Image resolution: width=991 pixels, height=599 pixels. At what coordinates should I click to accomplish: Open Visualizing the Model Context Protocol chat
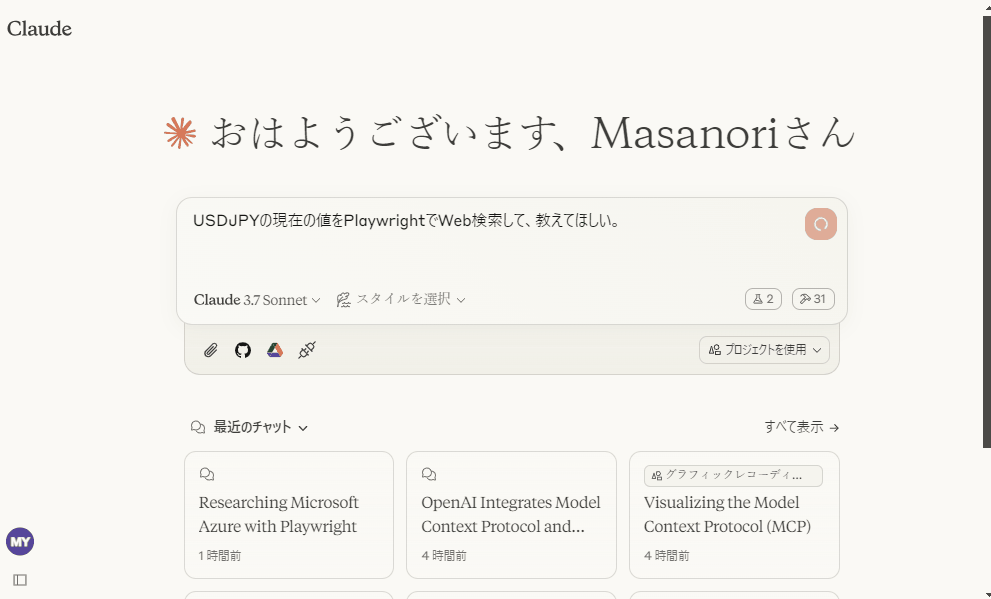[734, 515]
